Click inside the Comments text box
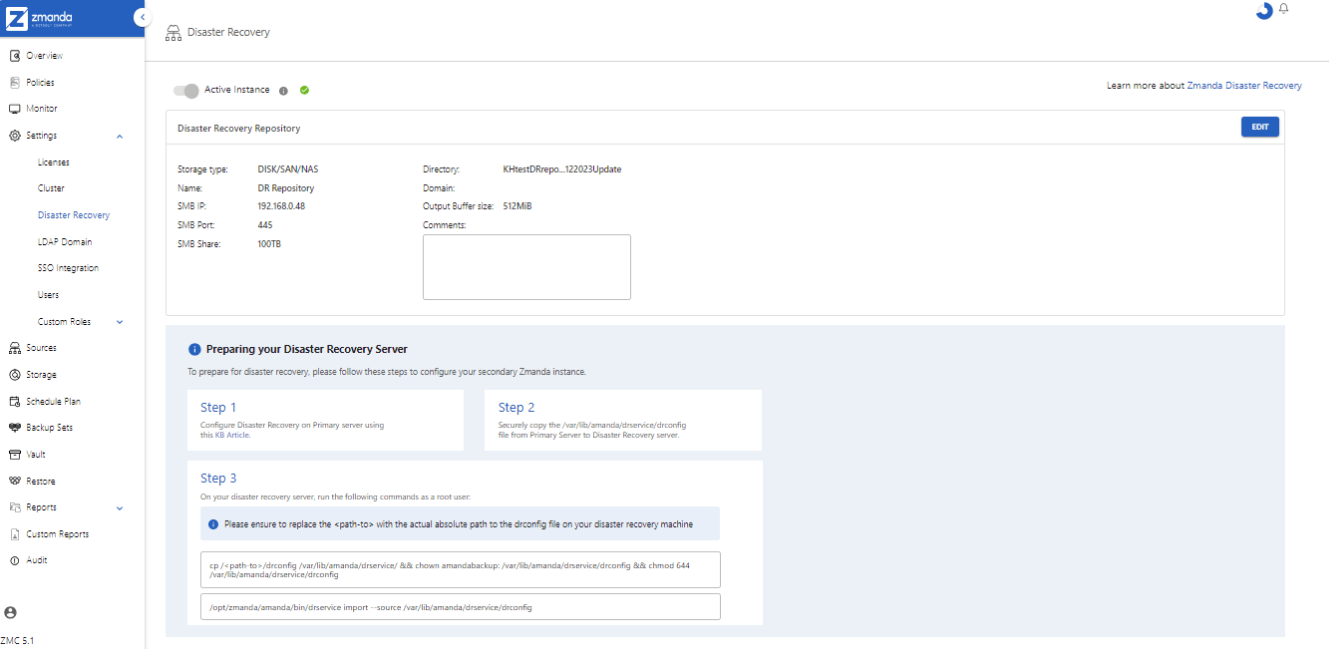1329x649 pixels. (x=526, y=267)
